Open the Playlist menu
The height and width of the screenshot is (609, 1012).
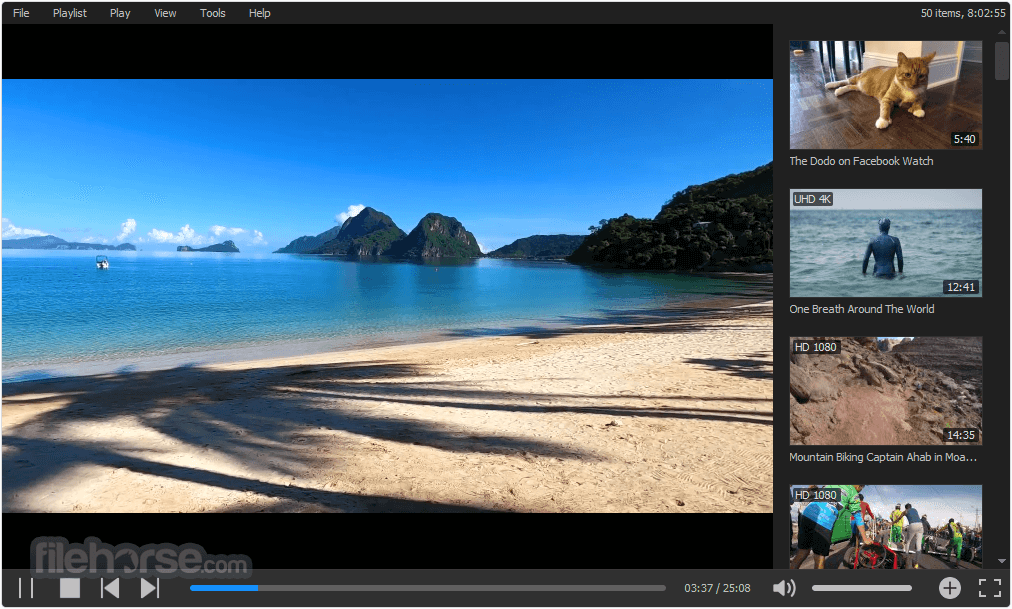69,13
